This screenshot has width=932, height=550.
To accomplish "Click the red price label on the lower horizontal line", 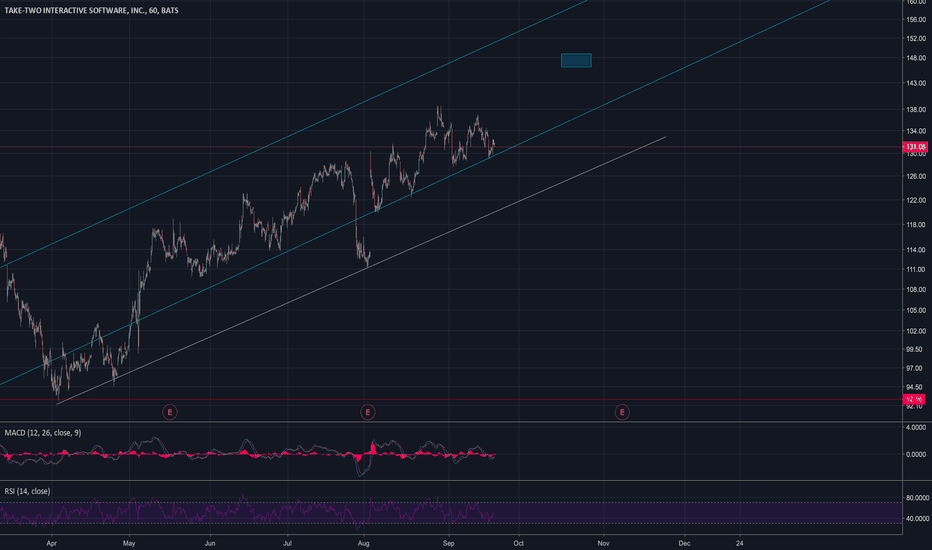I will pyautogui.click(x=914, y=399).
